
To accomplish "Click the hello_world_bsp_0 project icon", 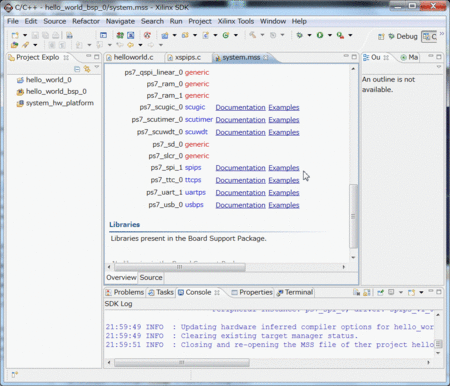I will tap(20, 92).
